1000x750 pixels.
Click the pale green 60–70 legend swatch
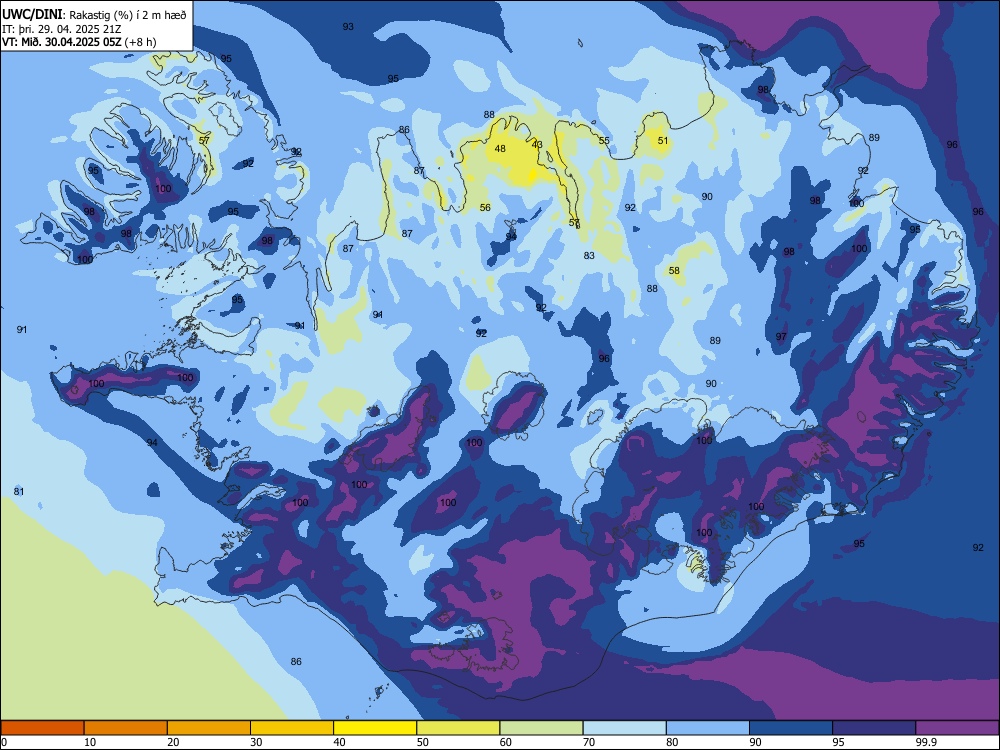click(x=541, y=728)
